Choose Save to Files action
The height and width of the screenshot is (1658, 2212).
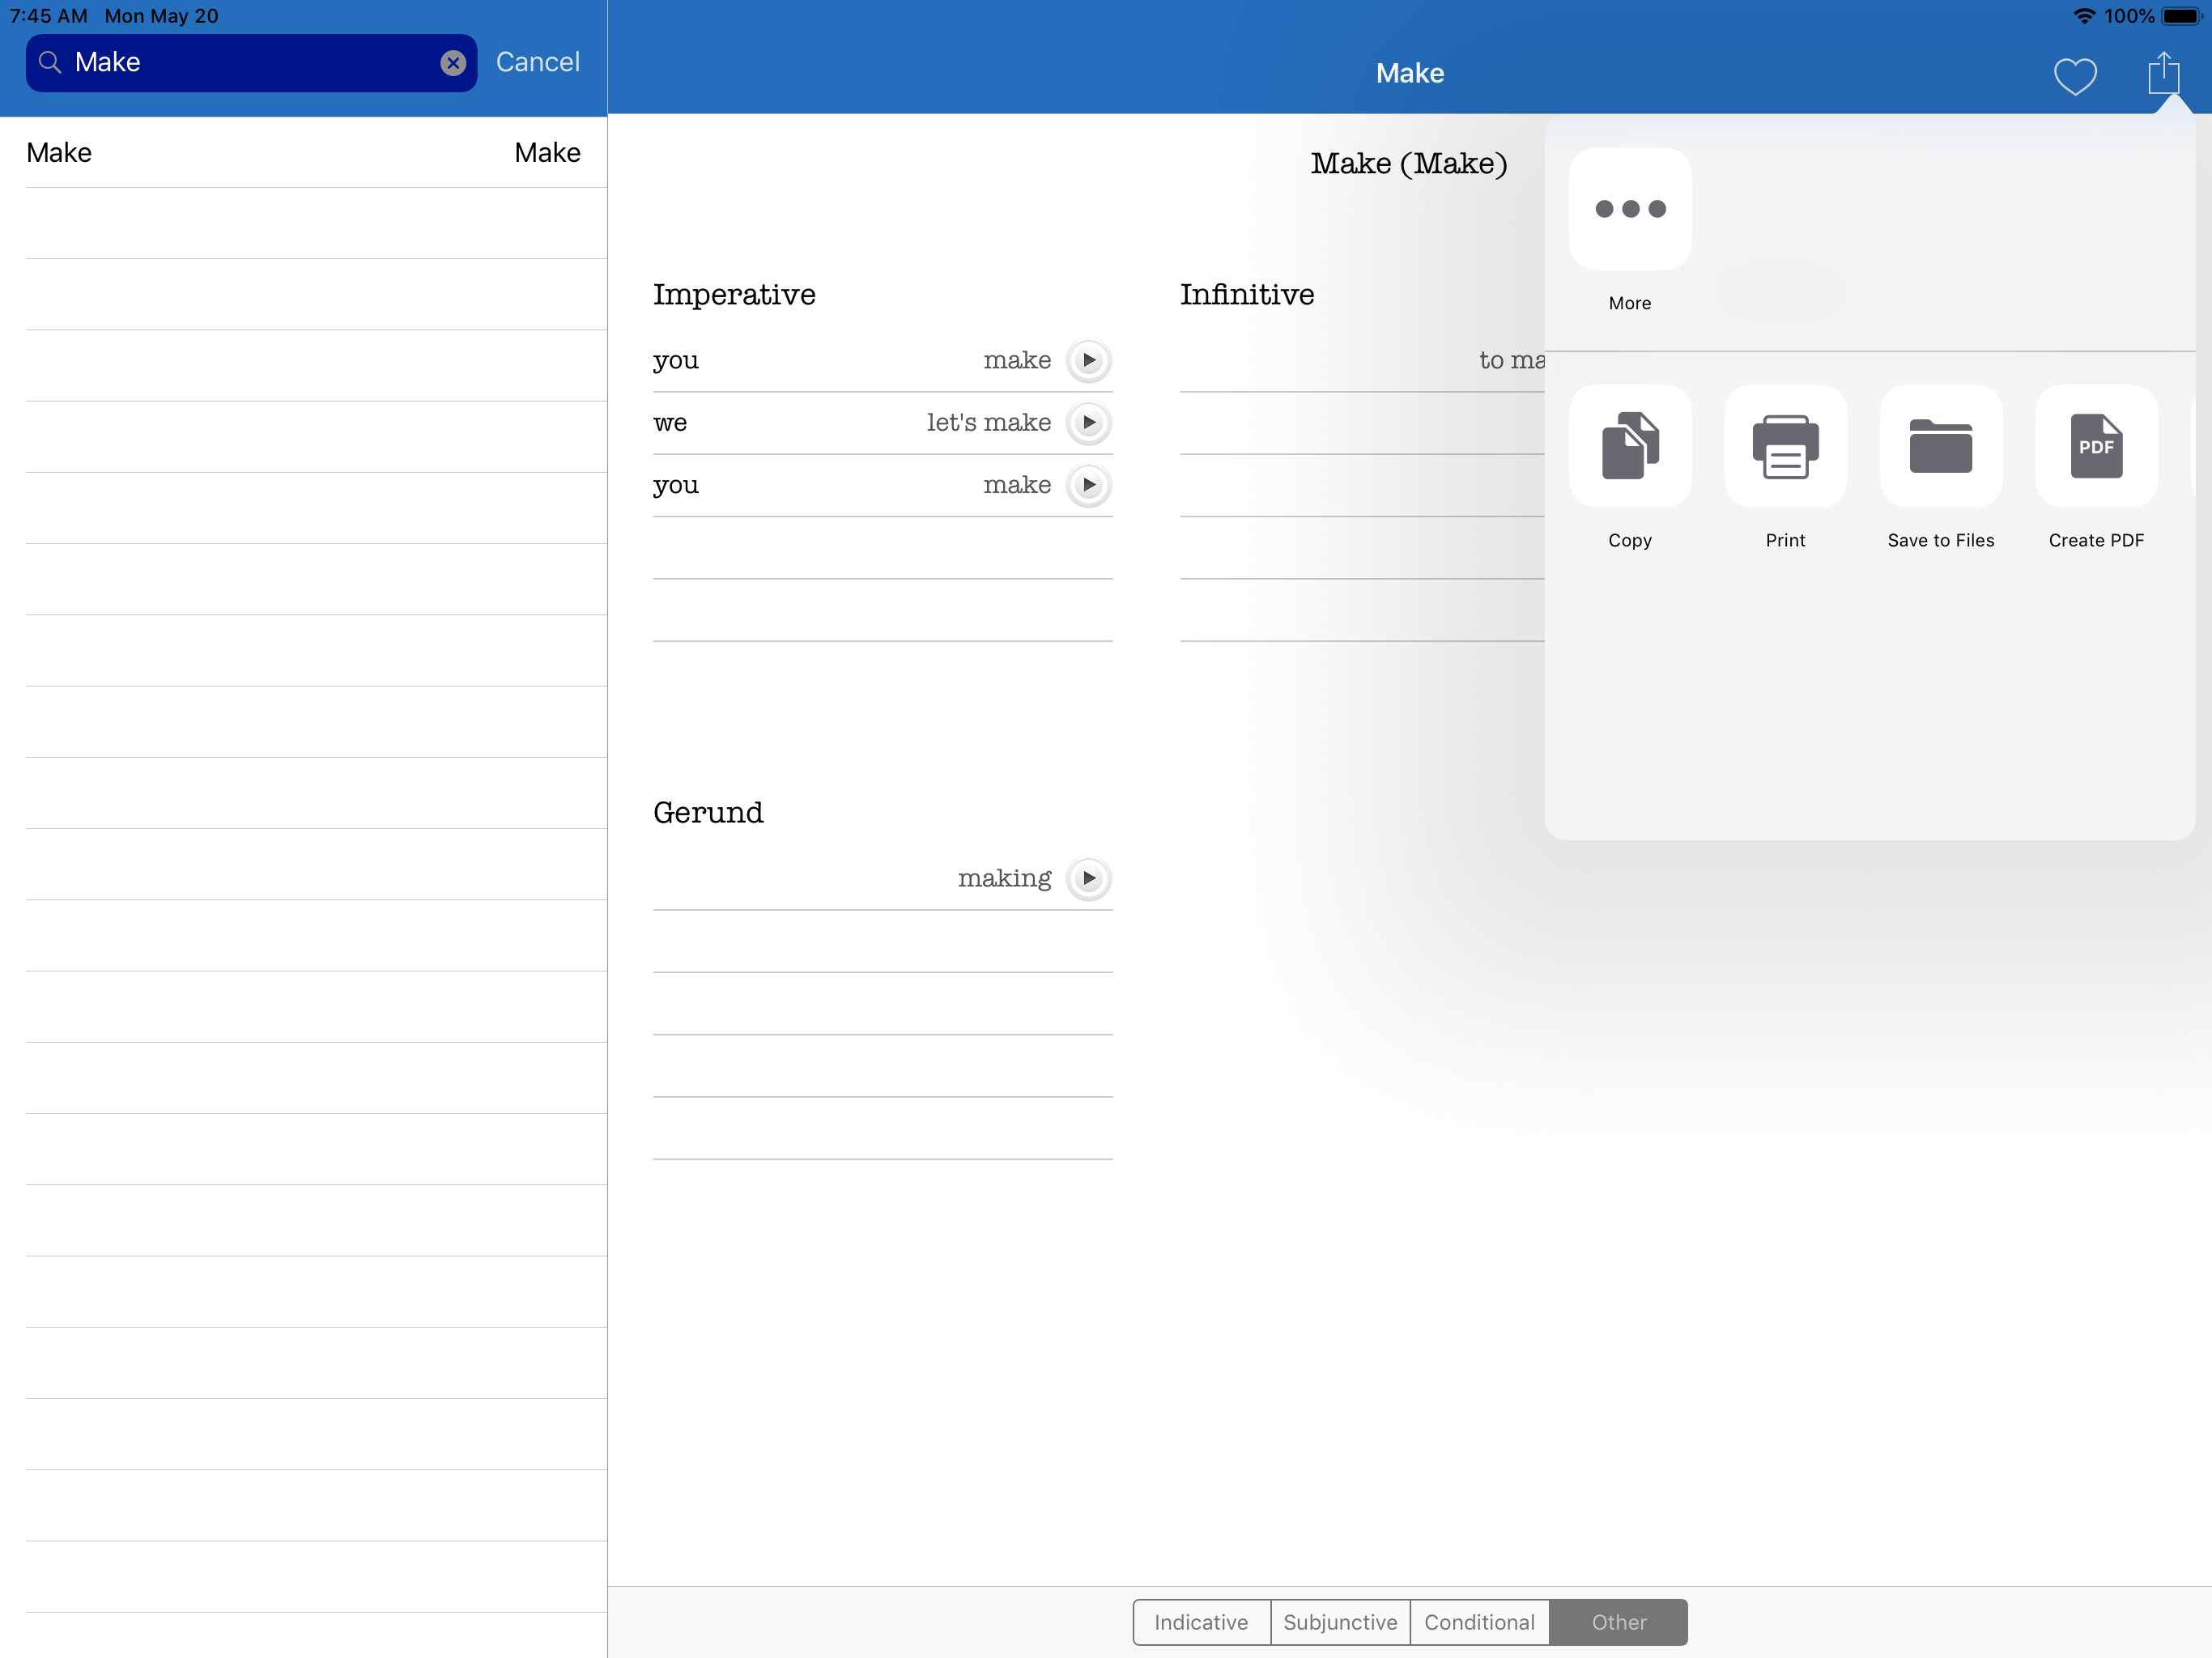1941,446
